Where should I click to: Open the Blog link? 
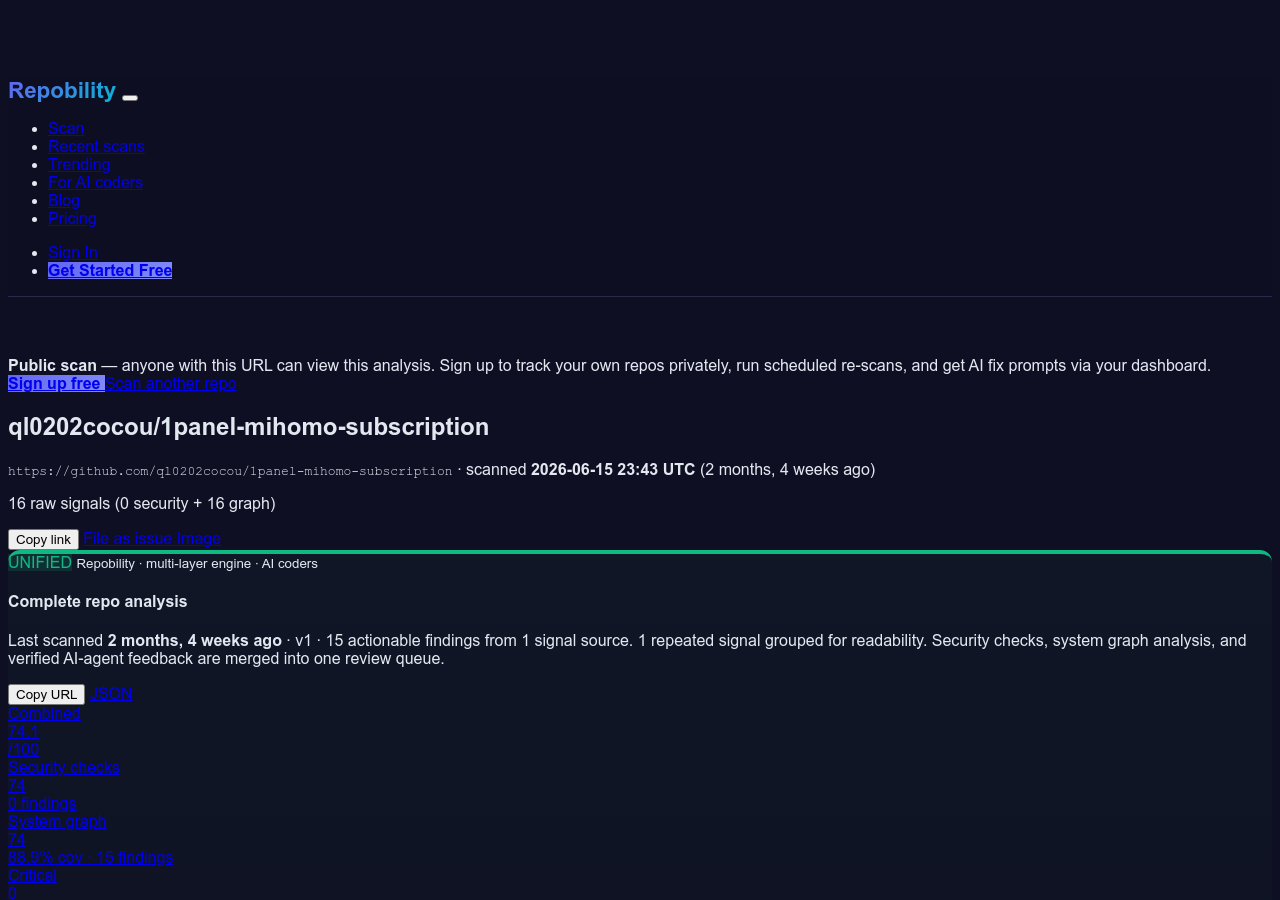pos(64,200)
